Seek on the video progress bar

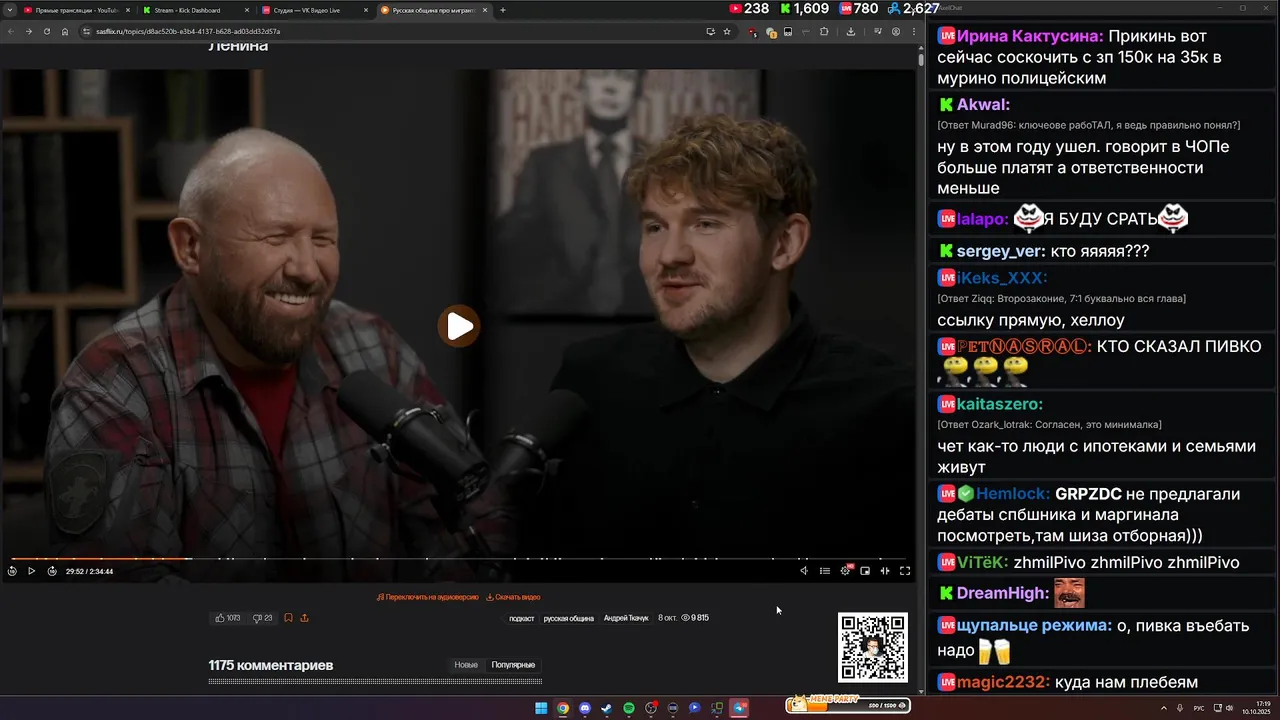tap(458, 559)
